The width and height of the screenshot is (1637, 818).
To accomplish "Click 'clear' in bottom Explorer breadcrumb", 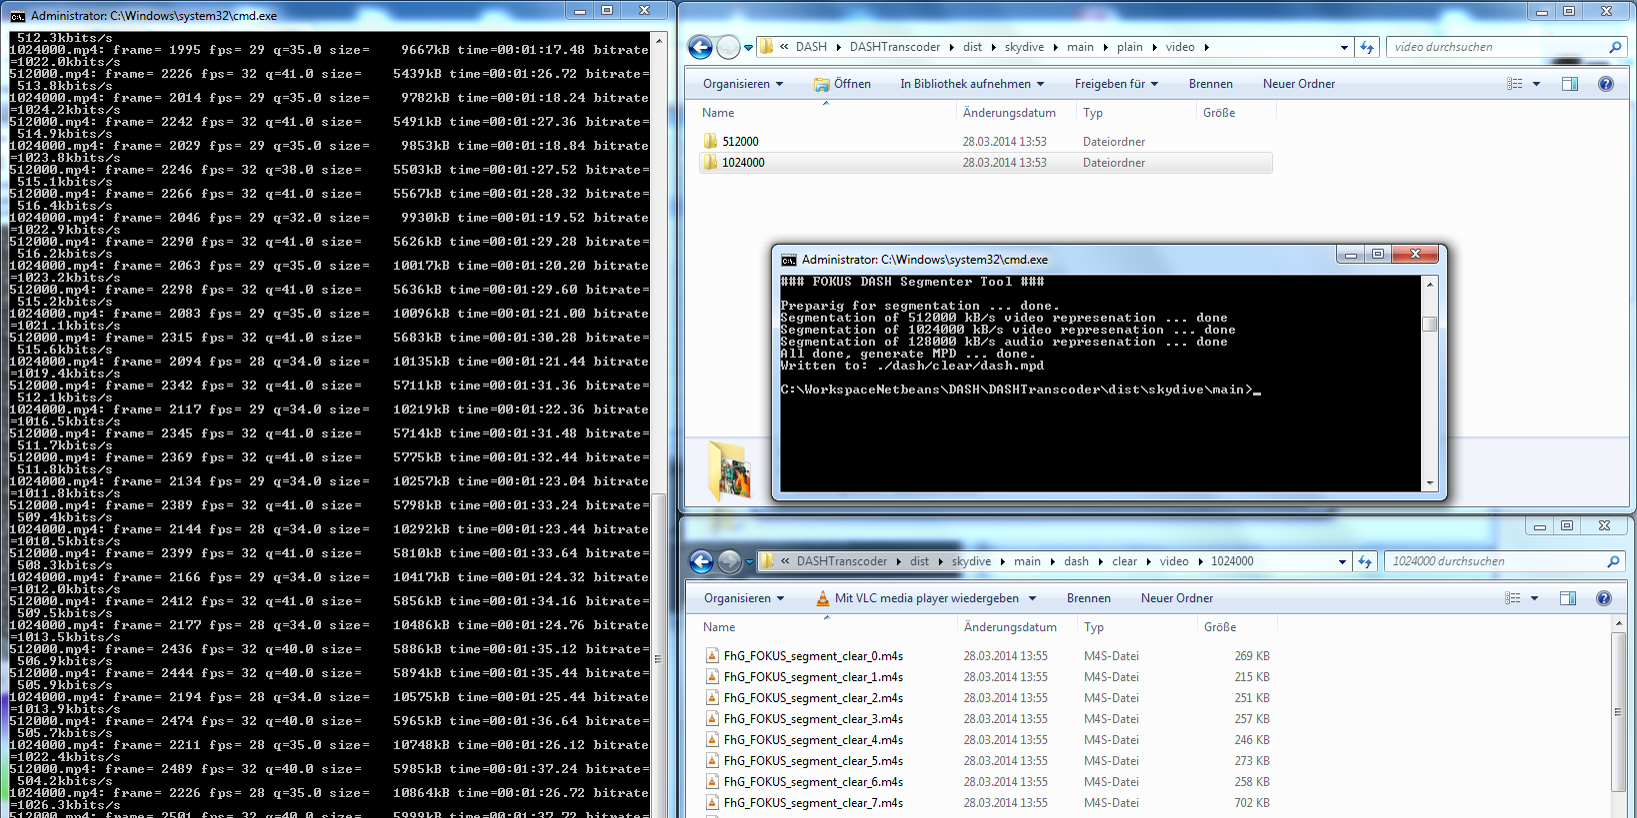I will 1124,562.
